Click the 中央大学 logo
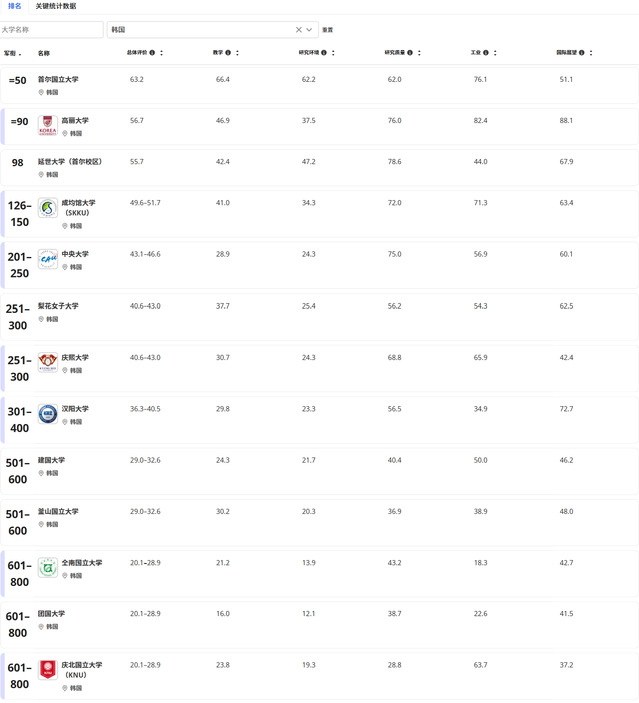639x703 pixels. pyautogui.click(x=47, y=259)
